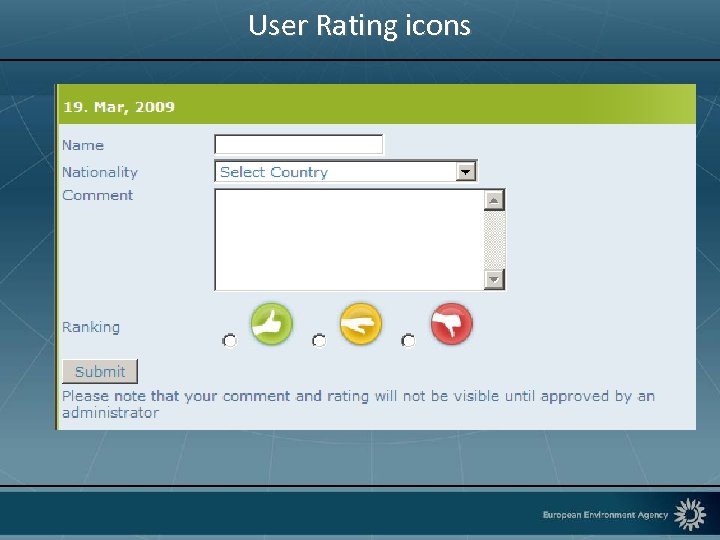Focus the Name text field
The width and height of the screenshot is (720, 540).
click(x=298, y=145)
